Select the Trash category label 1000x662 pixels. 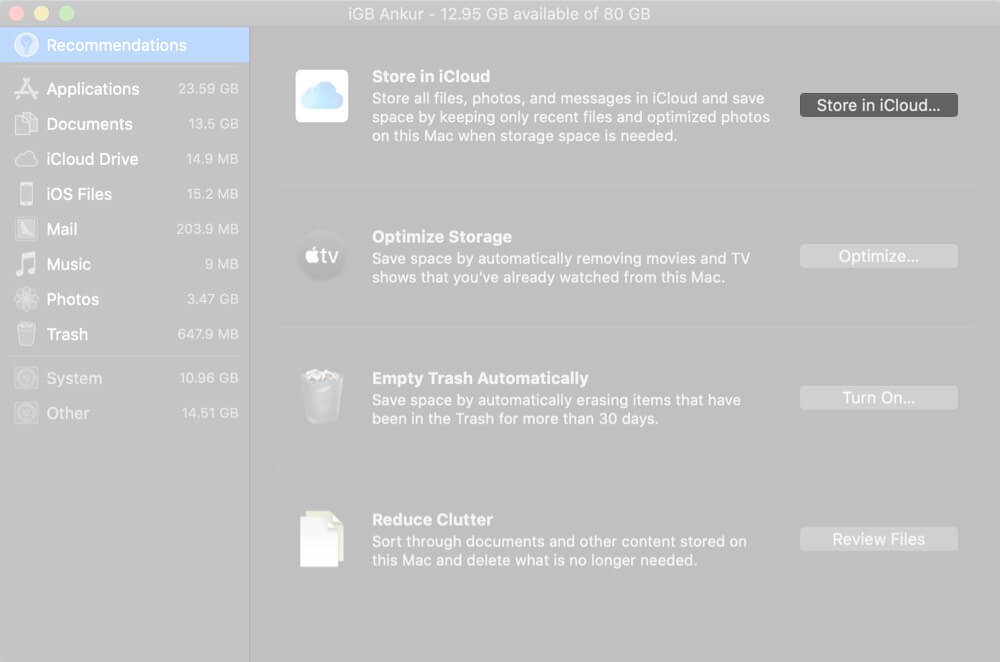(x=68, y=334)
